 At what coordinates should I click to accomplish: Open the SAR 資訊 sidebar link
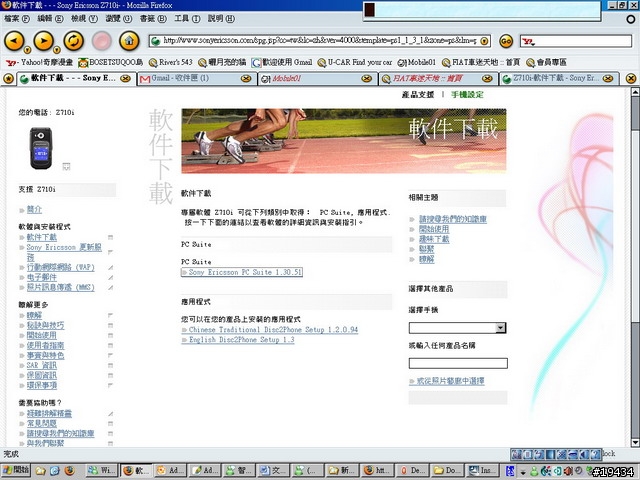click(x=42, y=365)
